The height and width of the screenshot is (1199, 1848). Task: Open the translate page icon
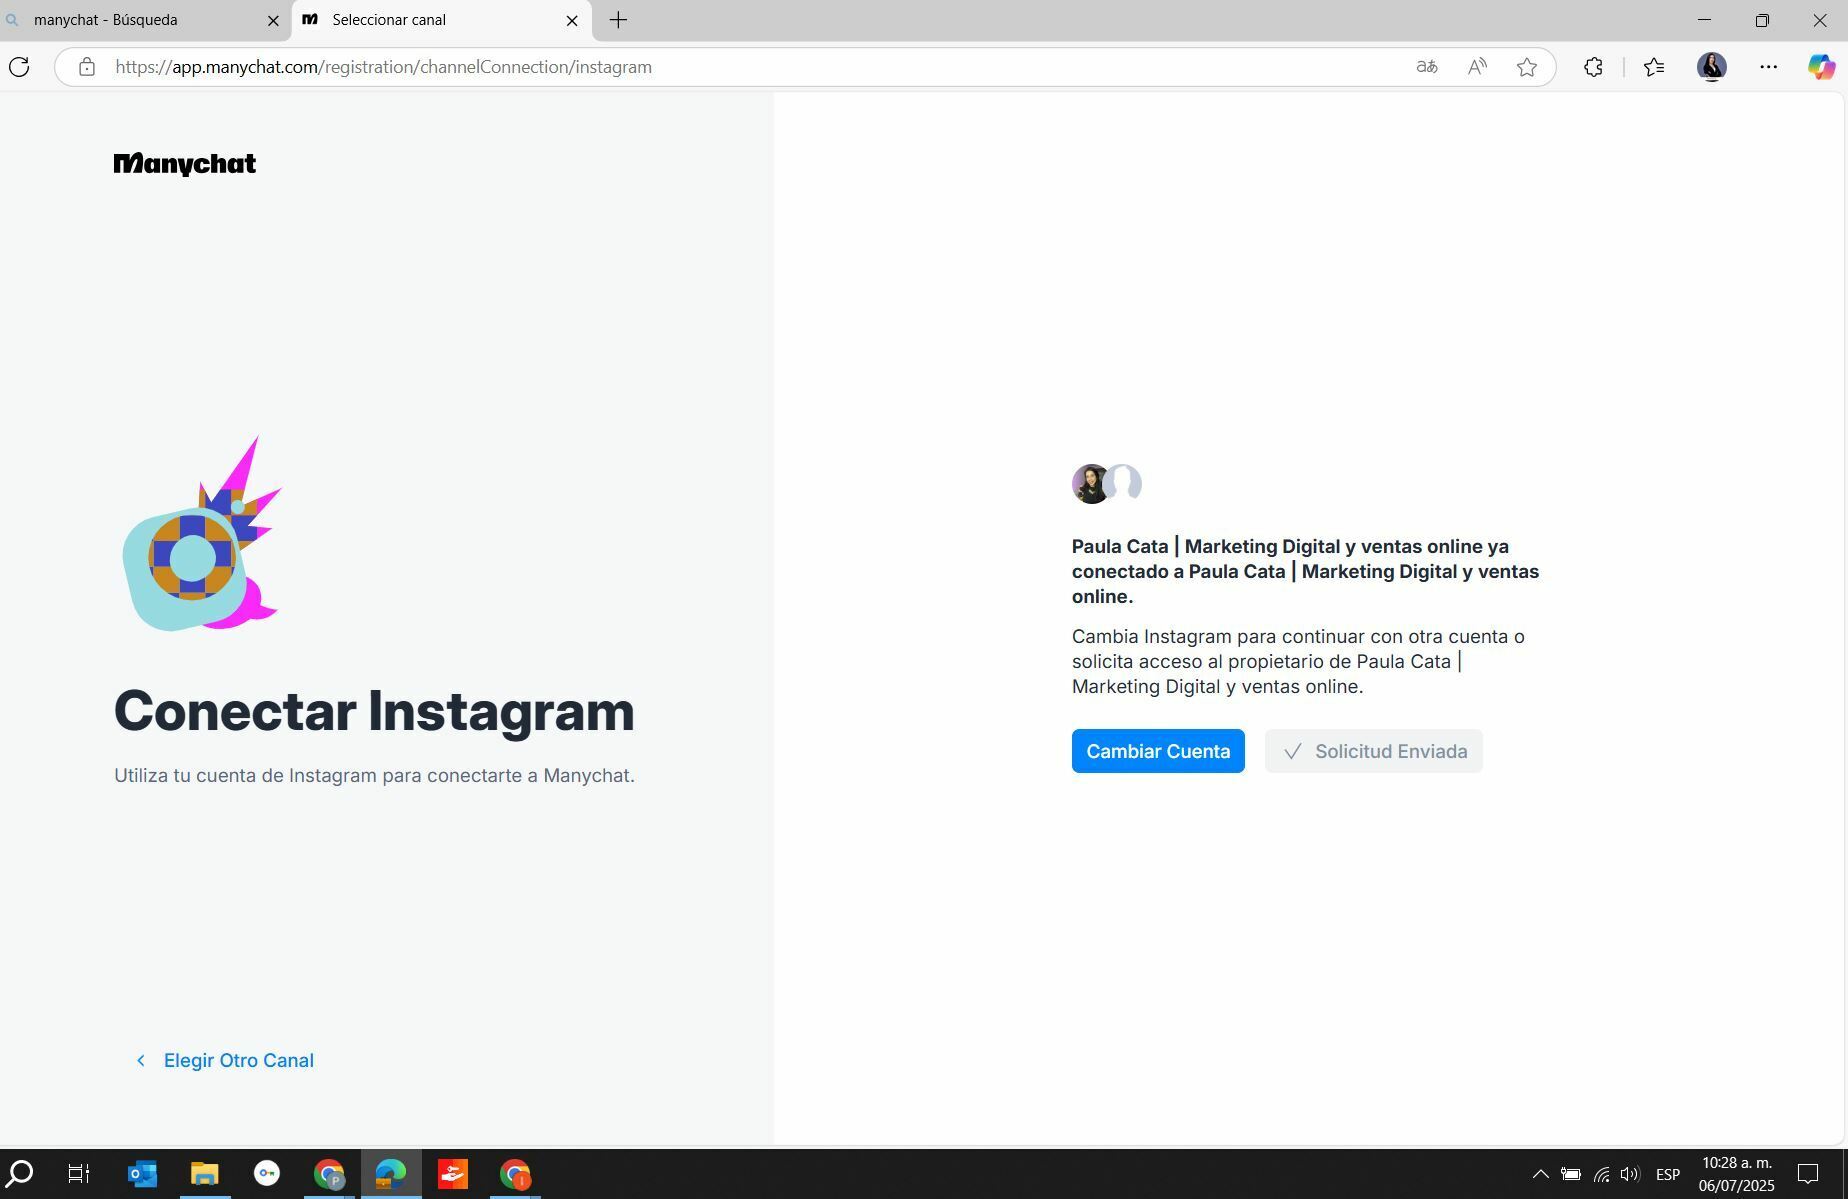(1427, 67)
